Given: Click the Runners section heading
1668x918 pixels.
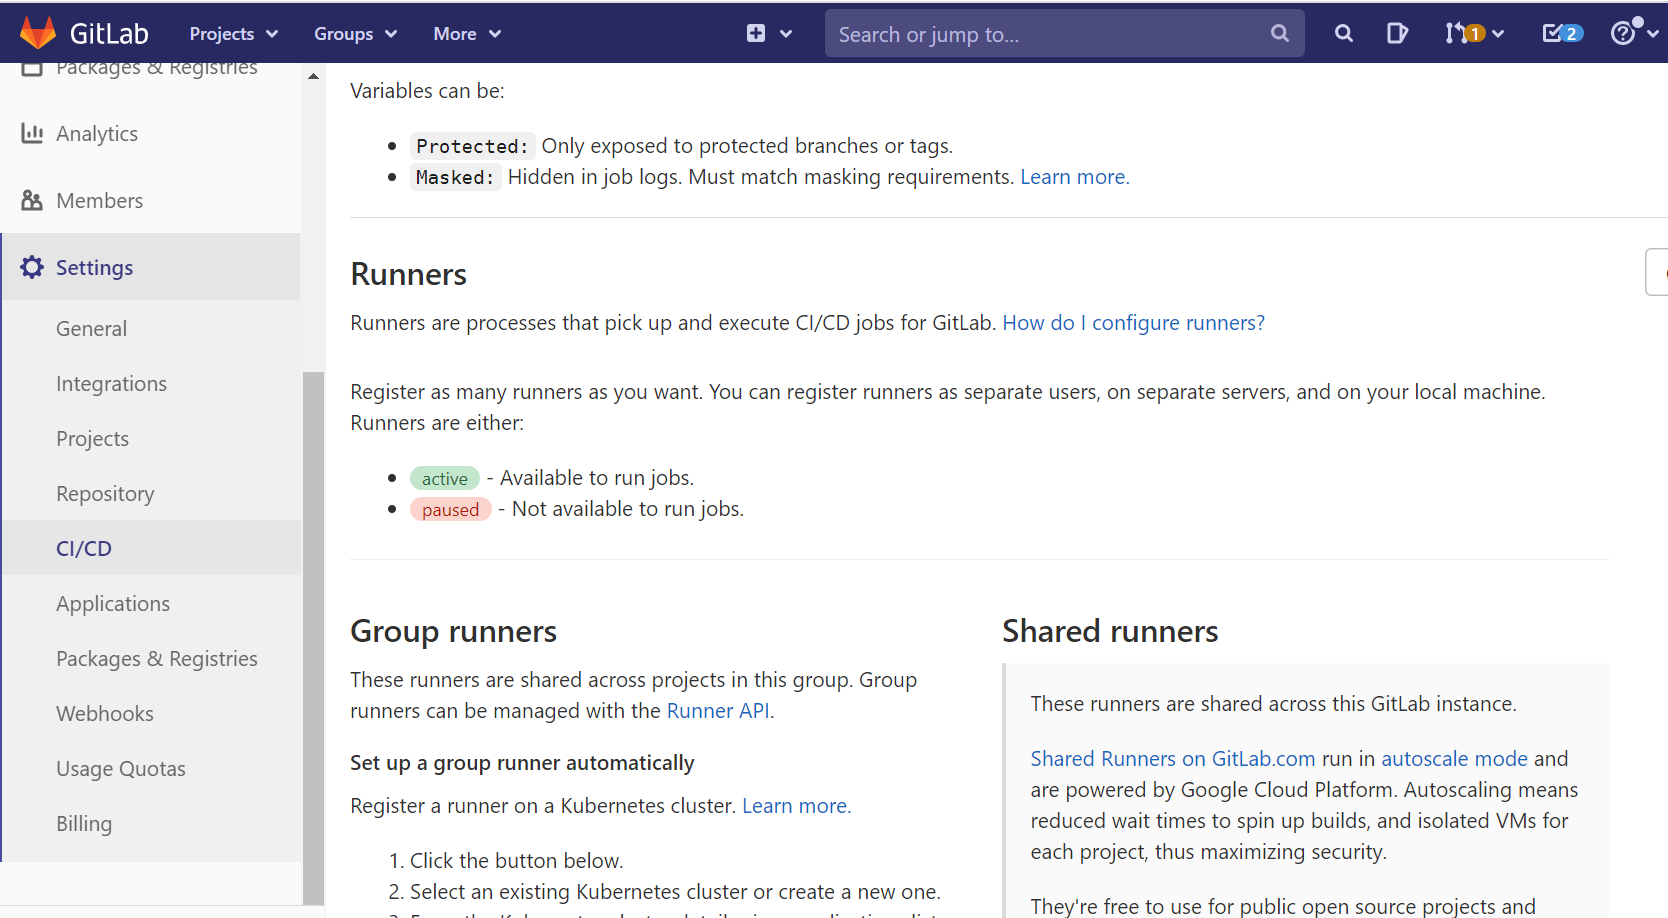Looking at the screenshot, I should [408, 274].
